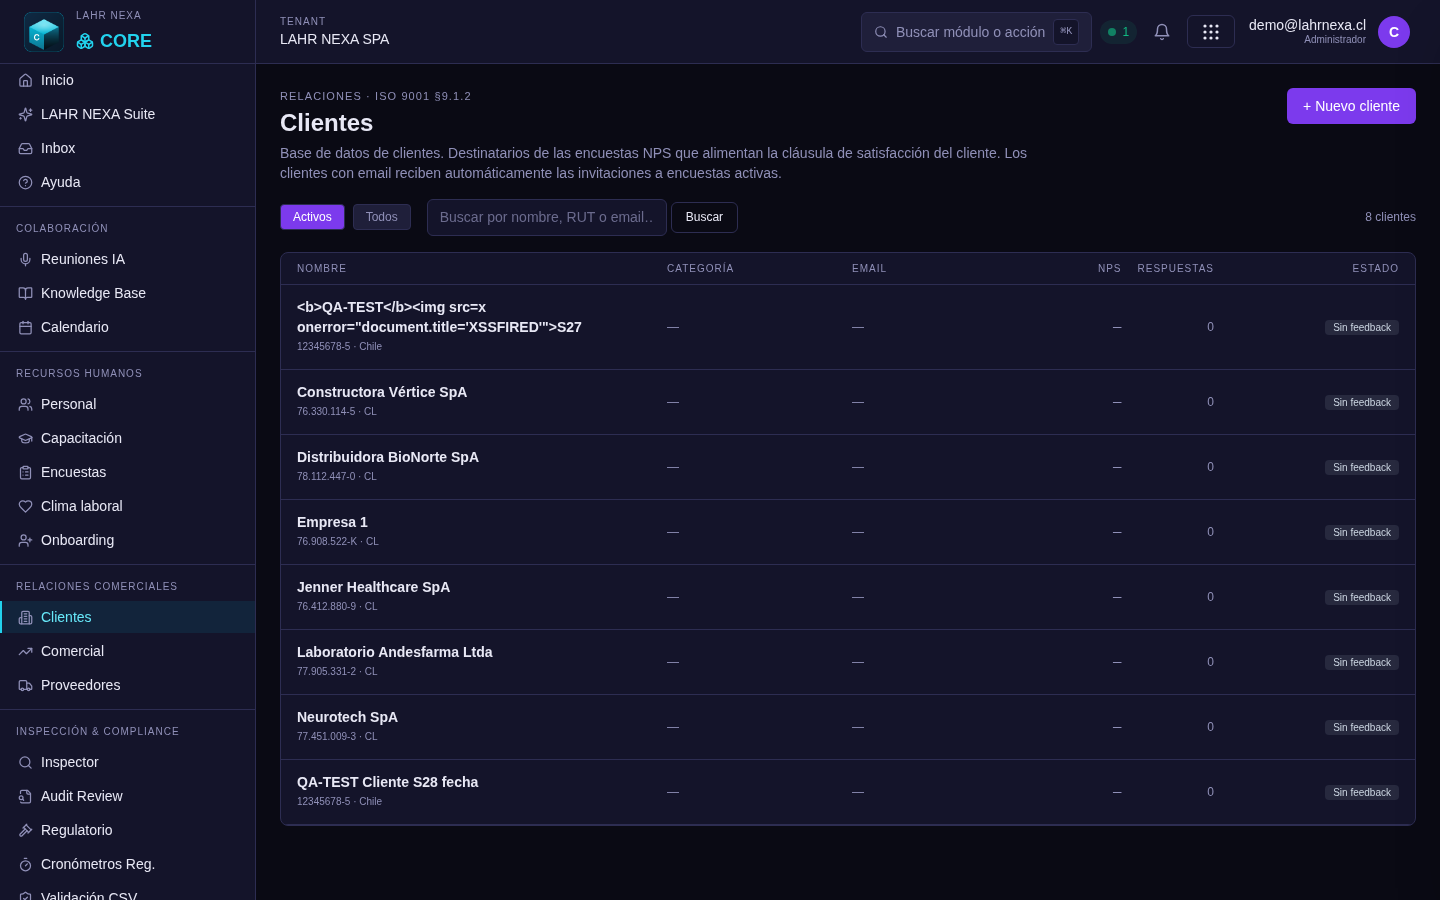Open QA-TEST Cliente S28 fecha row
1440x900 pixels.
point(848,792)
